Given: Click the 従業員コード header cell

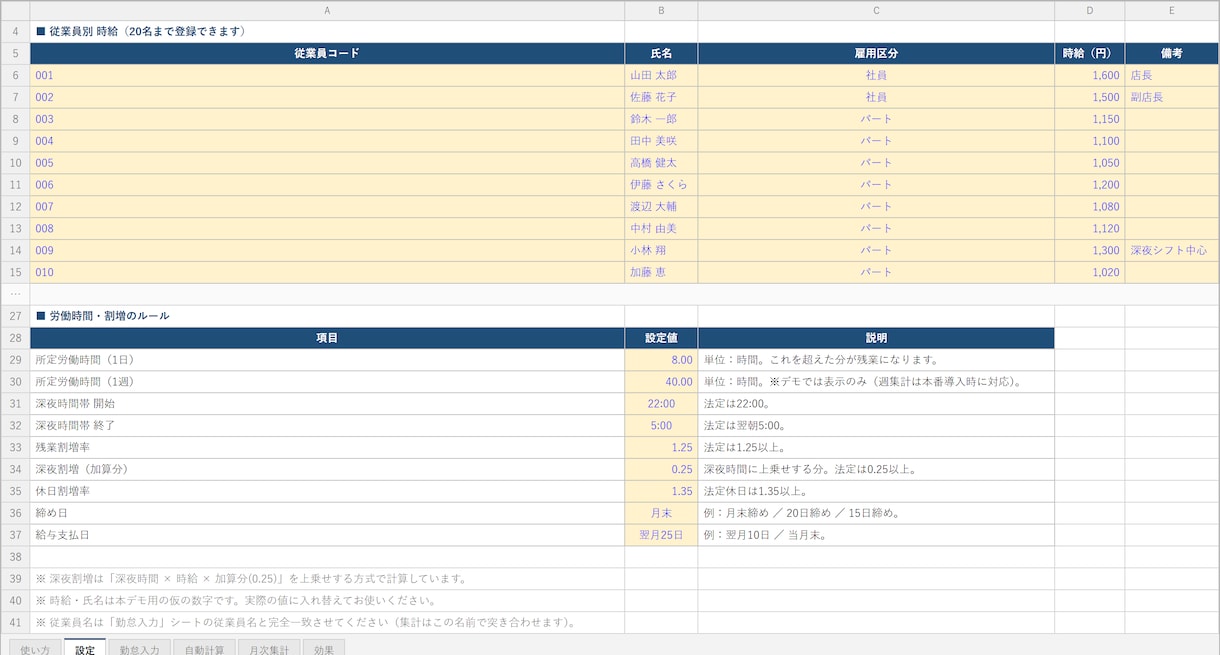Looking at the screenshot, I should [327, 53].
